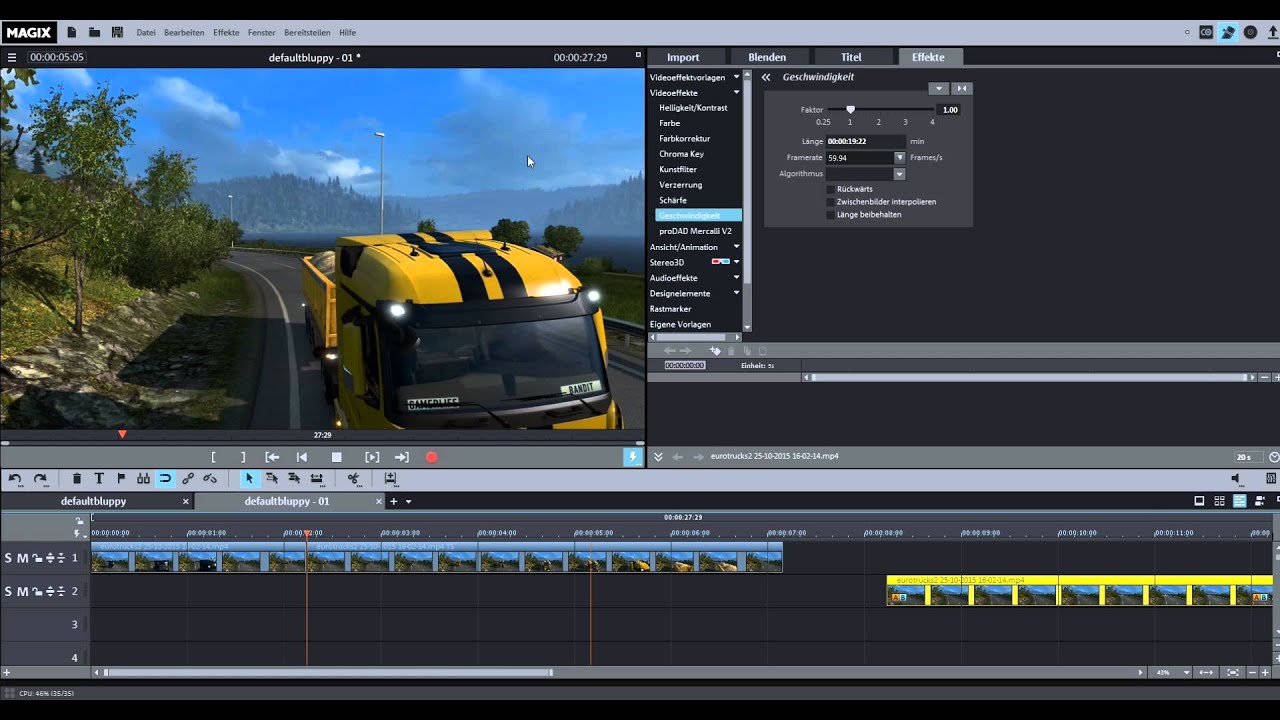This screenshot has width=1280, height=720.
Task: Click the Redo arrow icon
Action: click(41, 479)
